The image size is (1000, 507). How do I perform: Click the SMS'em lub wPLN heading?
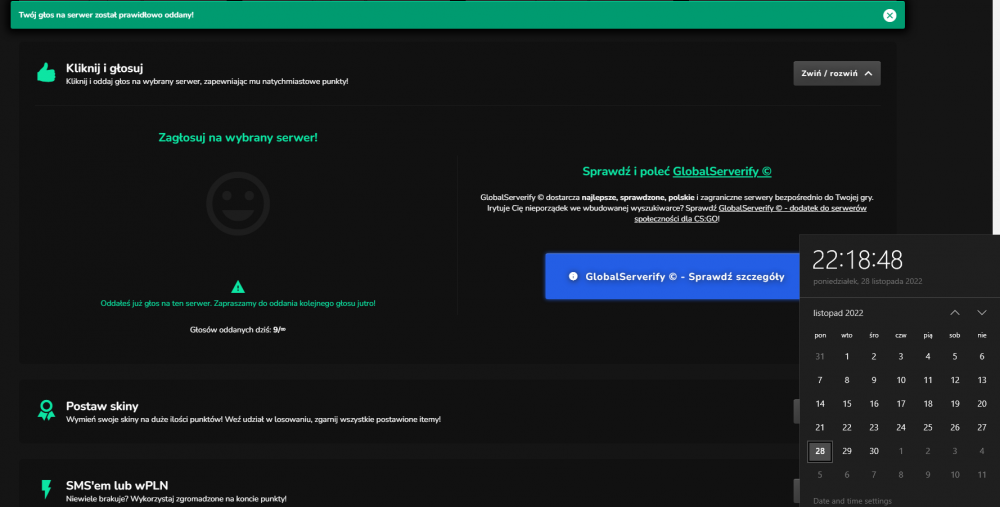pos(117,485)
